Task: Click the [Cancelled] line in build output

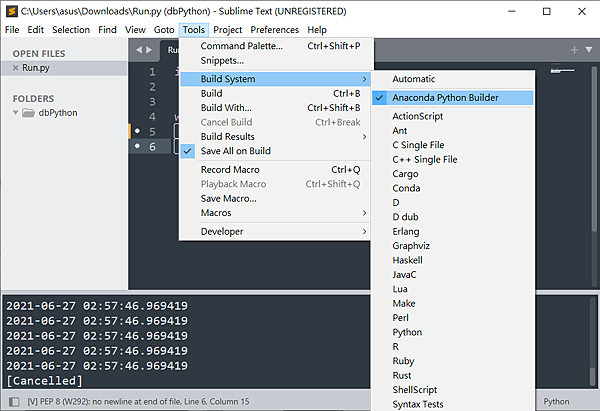Action: coord(44,381)
